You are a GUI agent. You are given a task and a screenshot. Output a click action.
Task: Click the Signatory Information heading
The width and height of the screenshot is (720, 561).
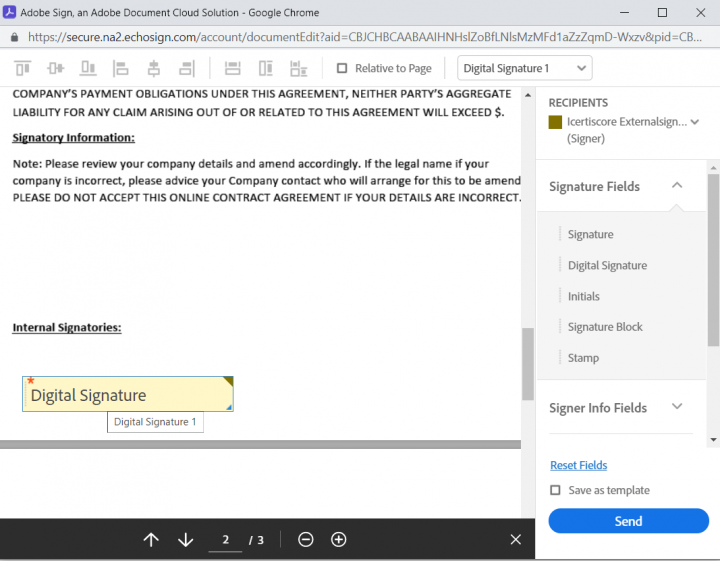(73, 138)
